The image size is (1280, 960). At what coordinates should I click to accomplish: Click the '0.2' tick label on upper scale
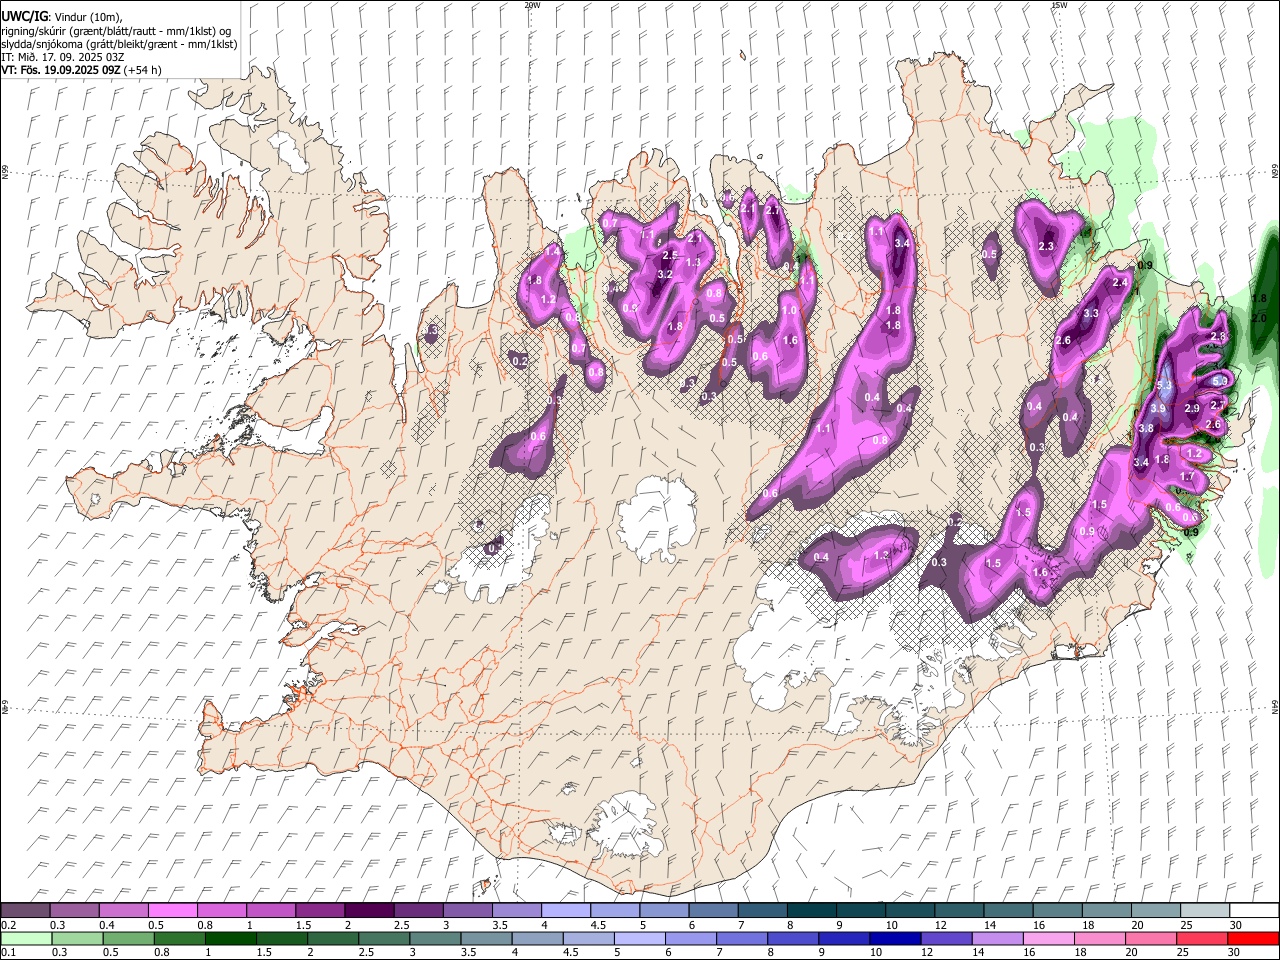click(8, 925)
